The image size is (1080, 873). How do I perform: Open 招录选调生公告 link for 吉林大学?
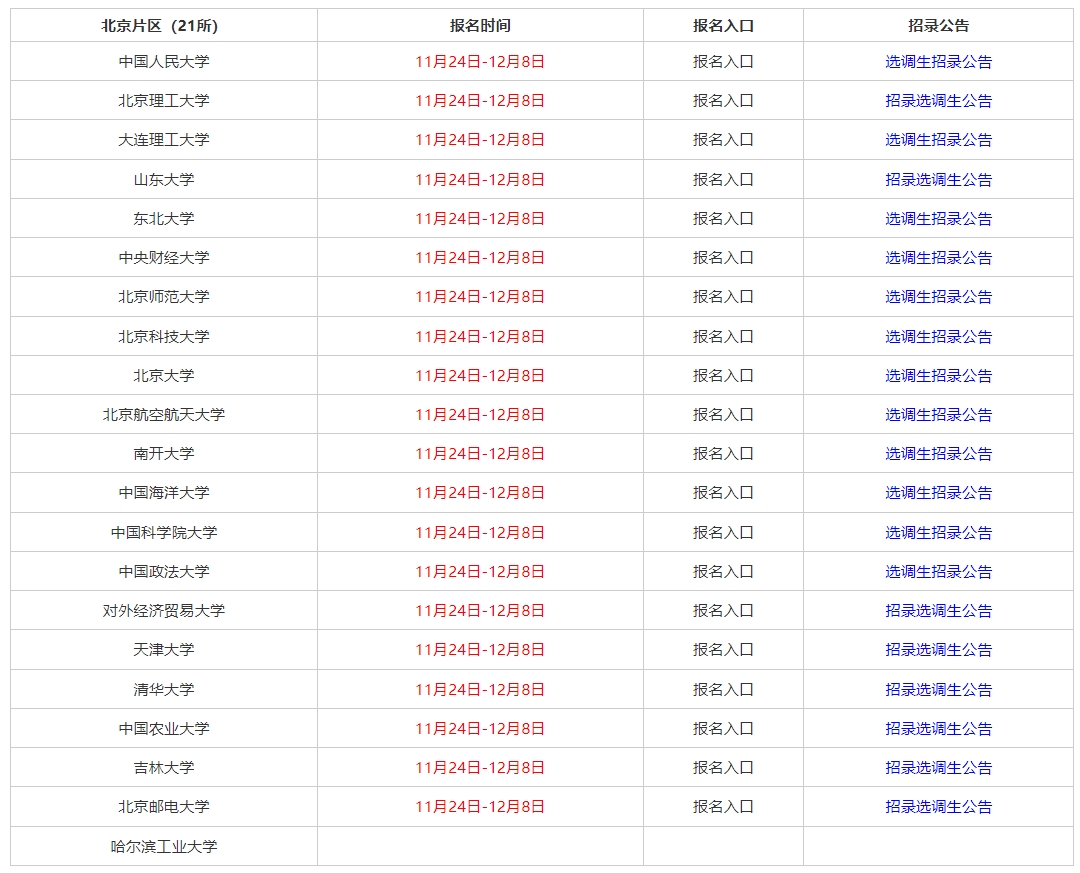[x=938, y=768]
